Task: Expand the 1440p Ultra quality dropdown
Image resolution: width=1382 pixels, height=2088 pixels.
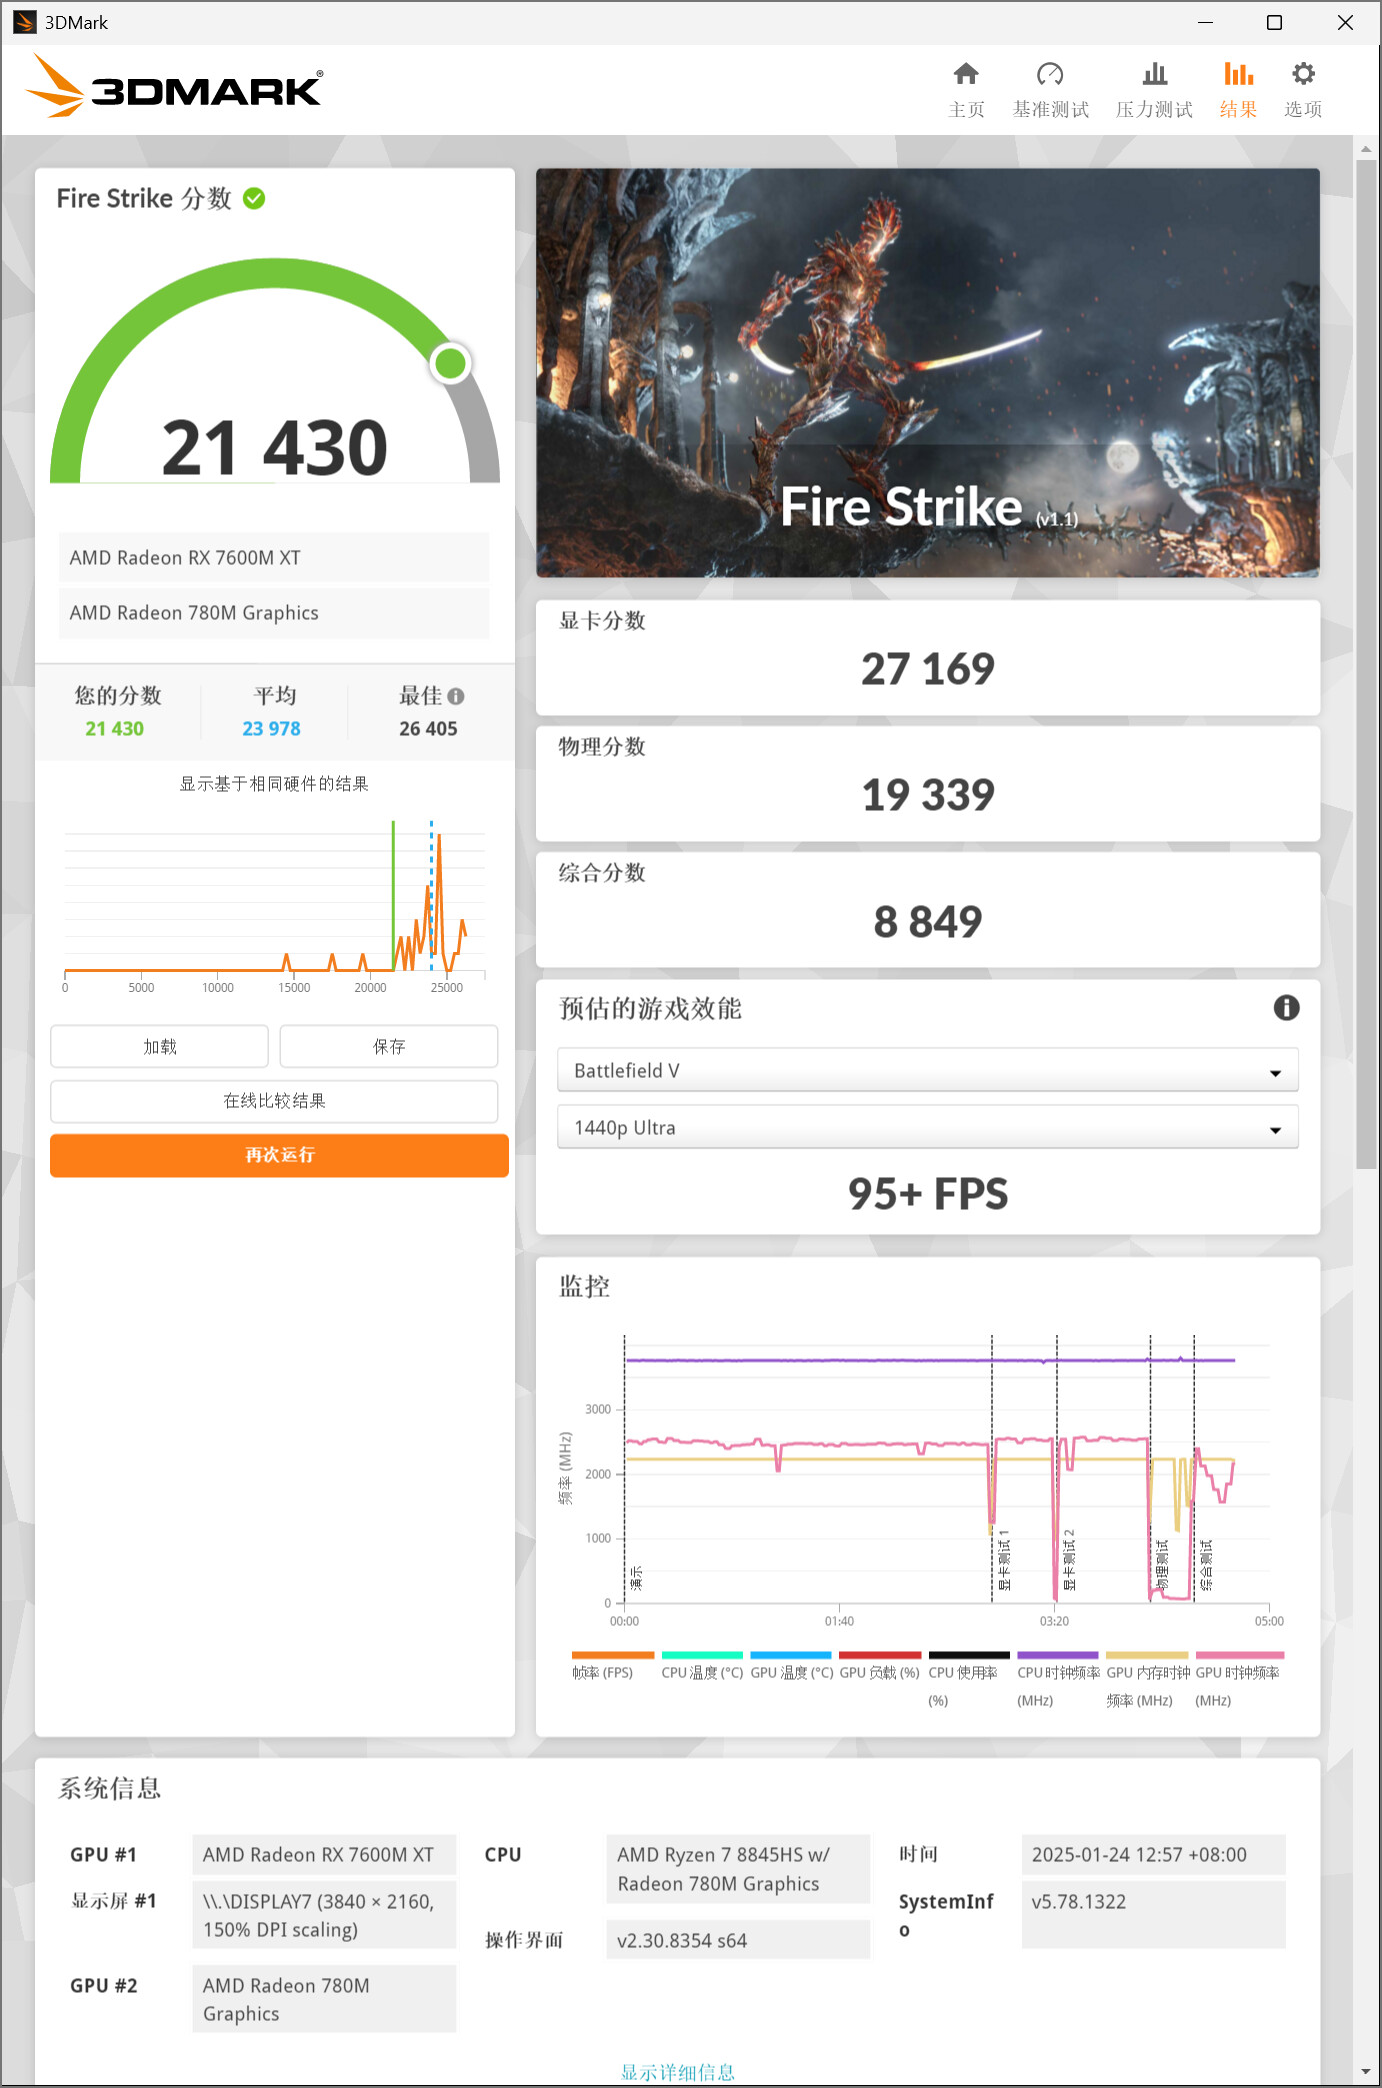Action: coord(927,1128)
